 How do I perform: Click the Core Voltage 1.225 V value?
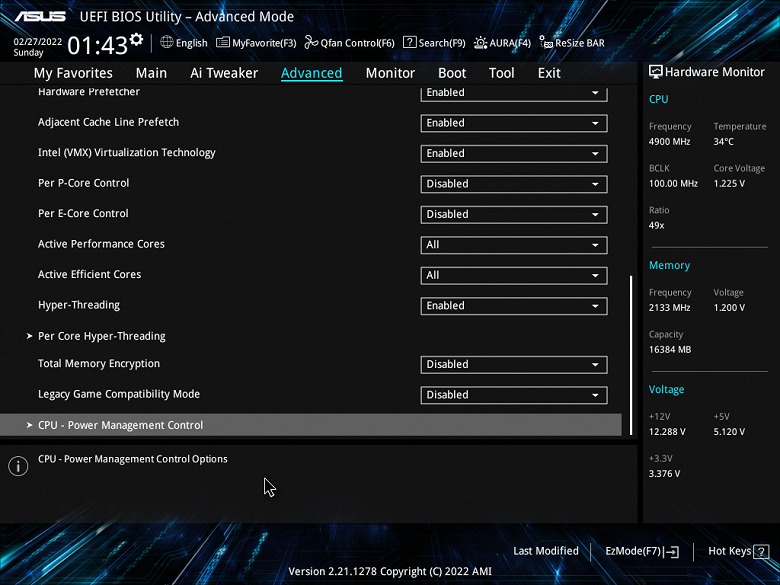(x=729, y=184)
